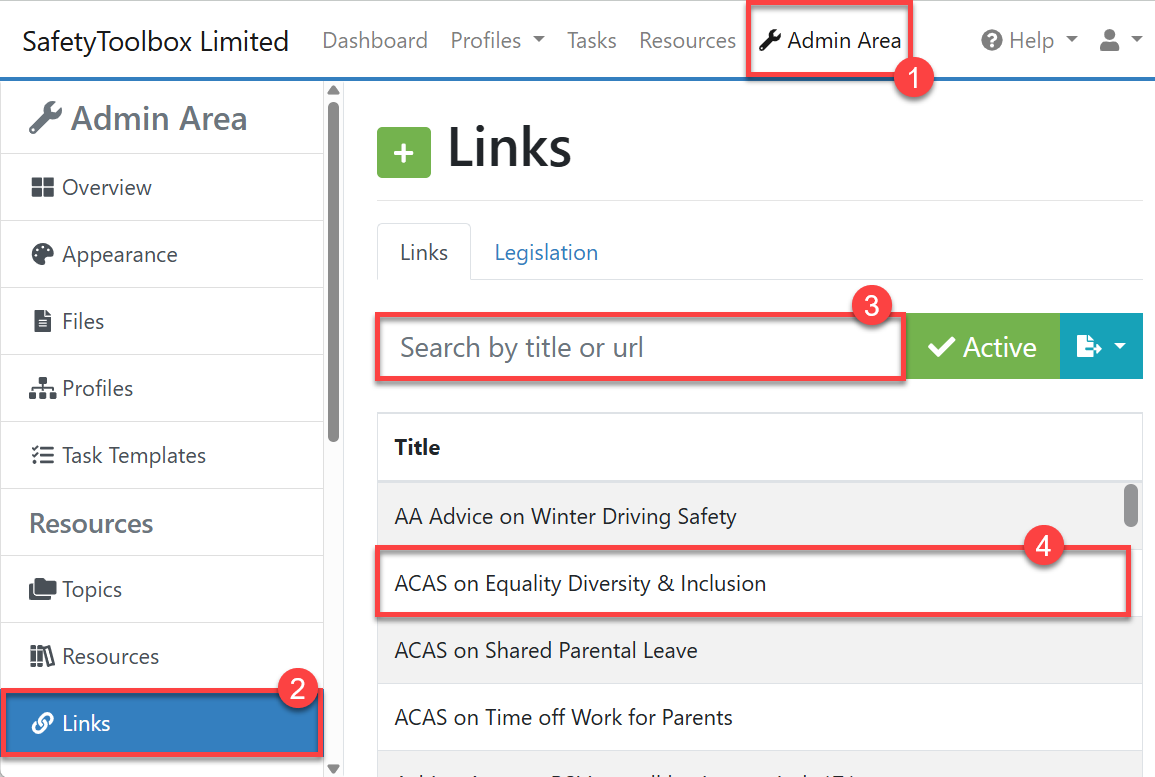Select the Links item in sidebar
The width and height of the screenshot is (1155, 777).
160,724
